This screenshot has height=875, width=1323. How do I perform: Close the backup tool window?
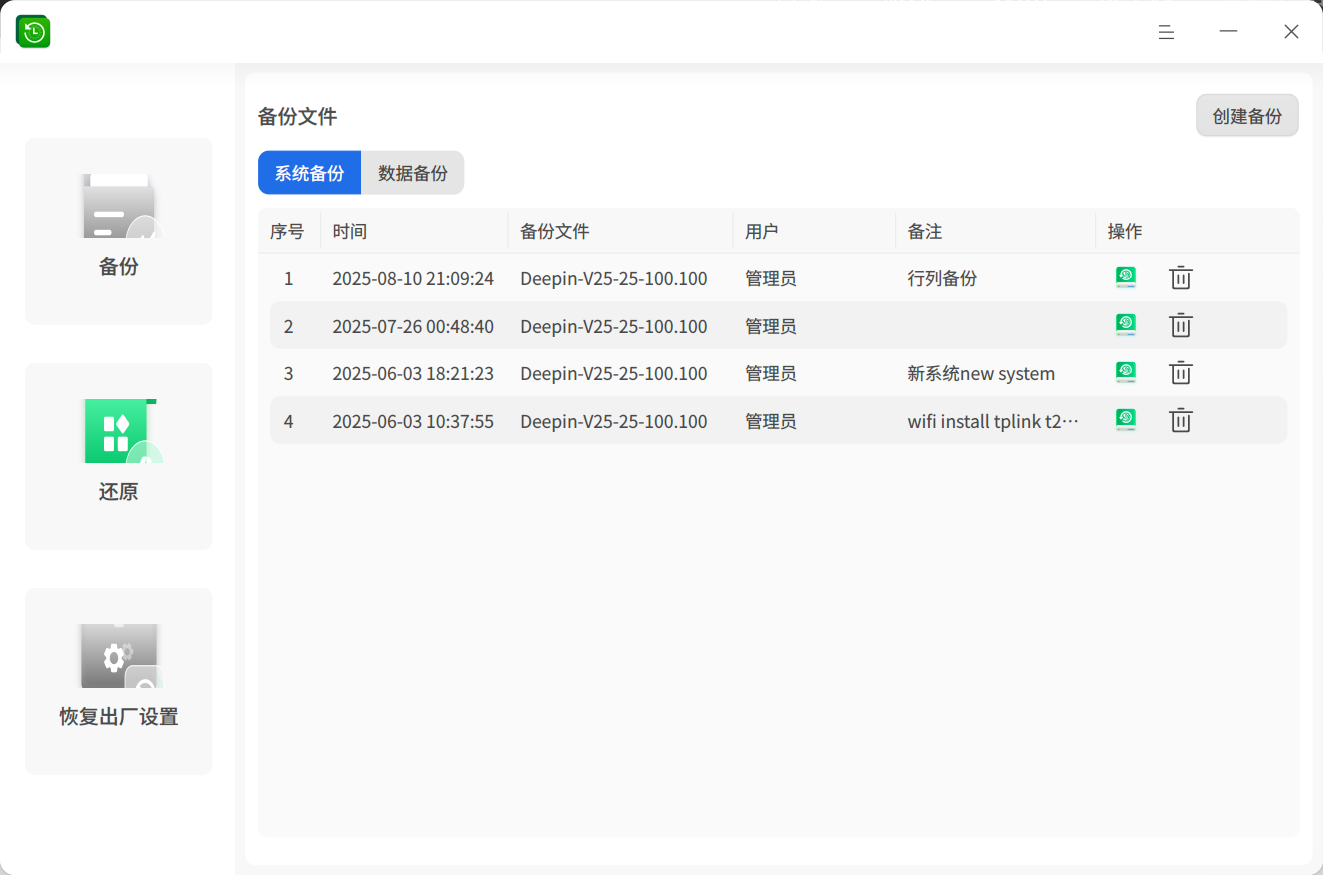(1291, 32)
